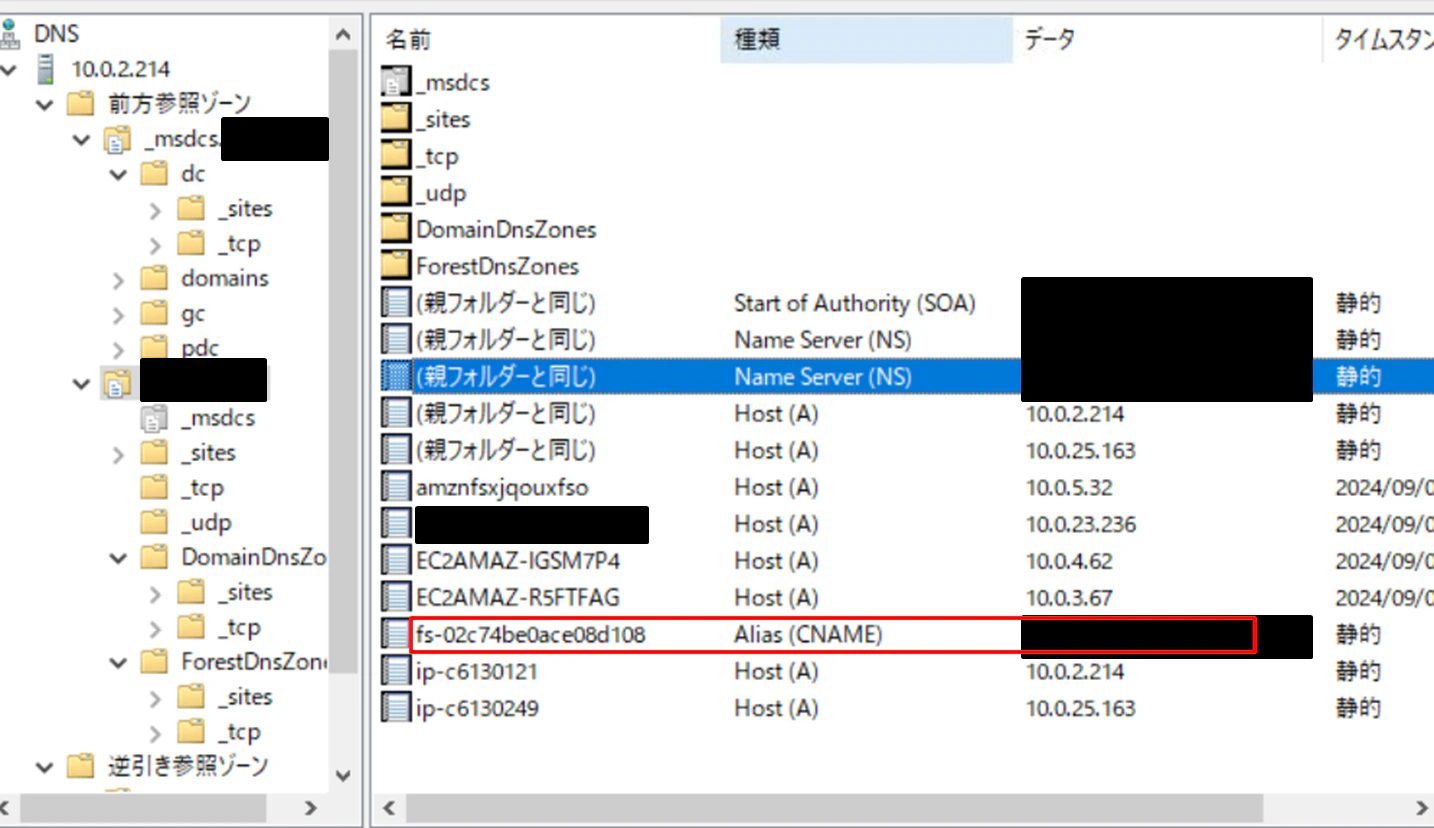
Task: Click the pdc folder icon in tree
Action: tap(153, 348)
